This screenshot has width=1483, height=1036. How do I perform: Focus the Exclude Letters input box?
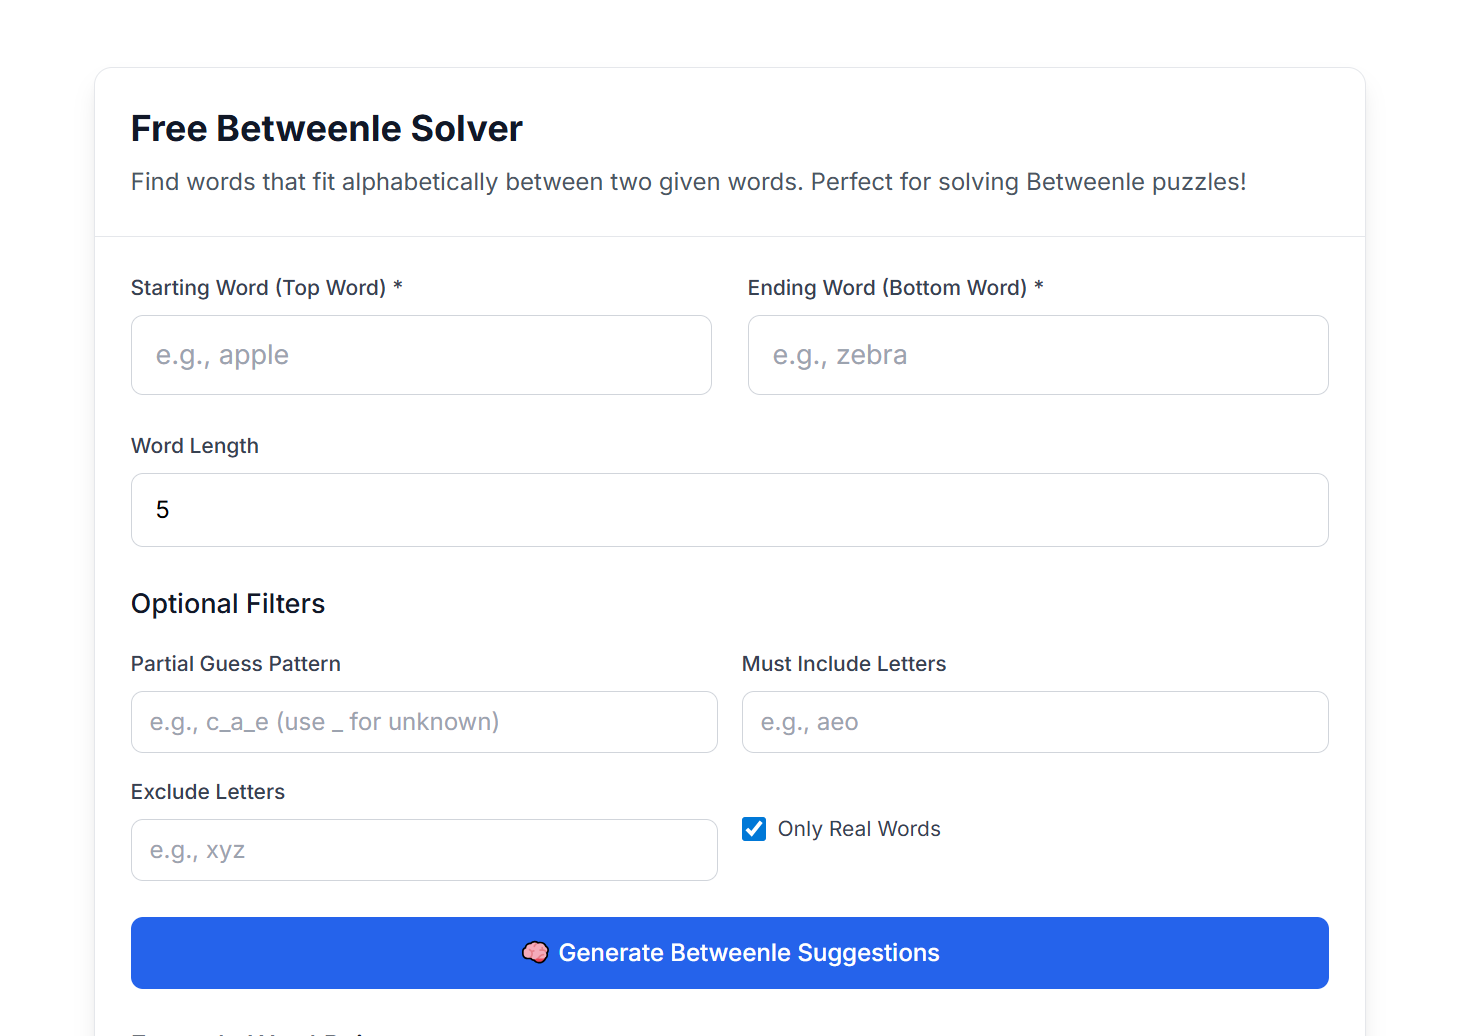pos(424,850)
